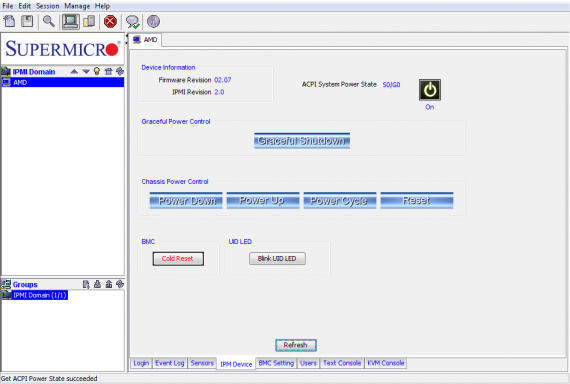The height and width of the screenshot is (384, 570).
Task: Select AMD in the IPMI Domain list
Action: [63, 82]
